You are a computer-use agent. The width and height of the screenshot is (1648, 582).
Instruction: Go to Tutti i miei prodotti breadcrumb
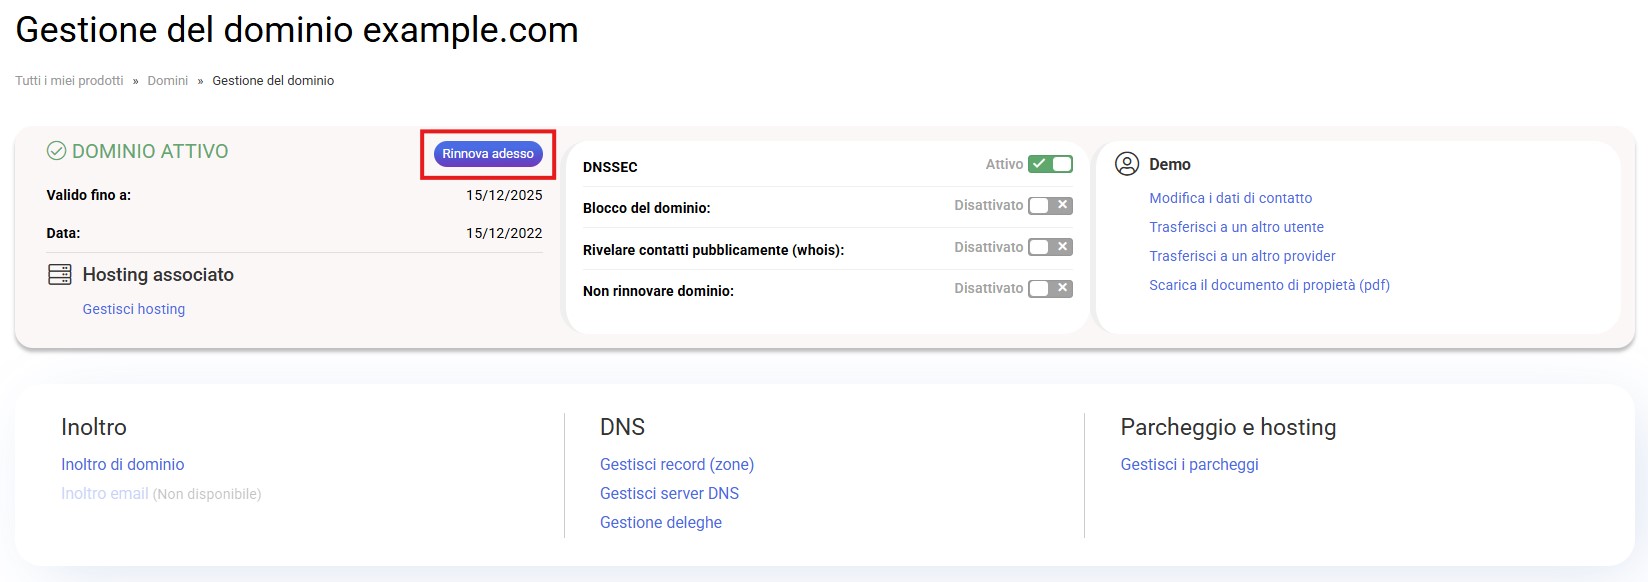(70, 81)
